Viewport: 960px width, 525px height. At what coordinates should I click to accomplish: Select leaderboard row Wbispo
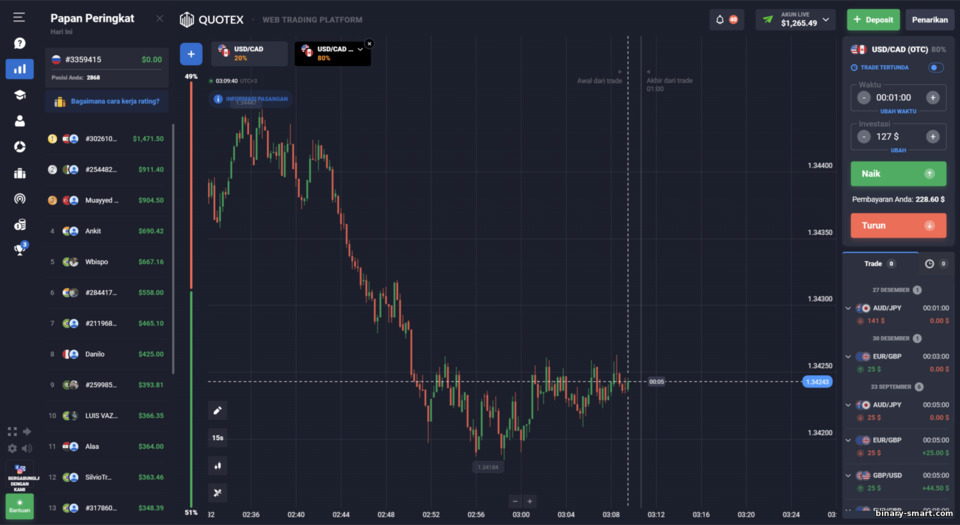pyautogui.click(x=107, y=262)
